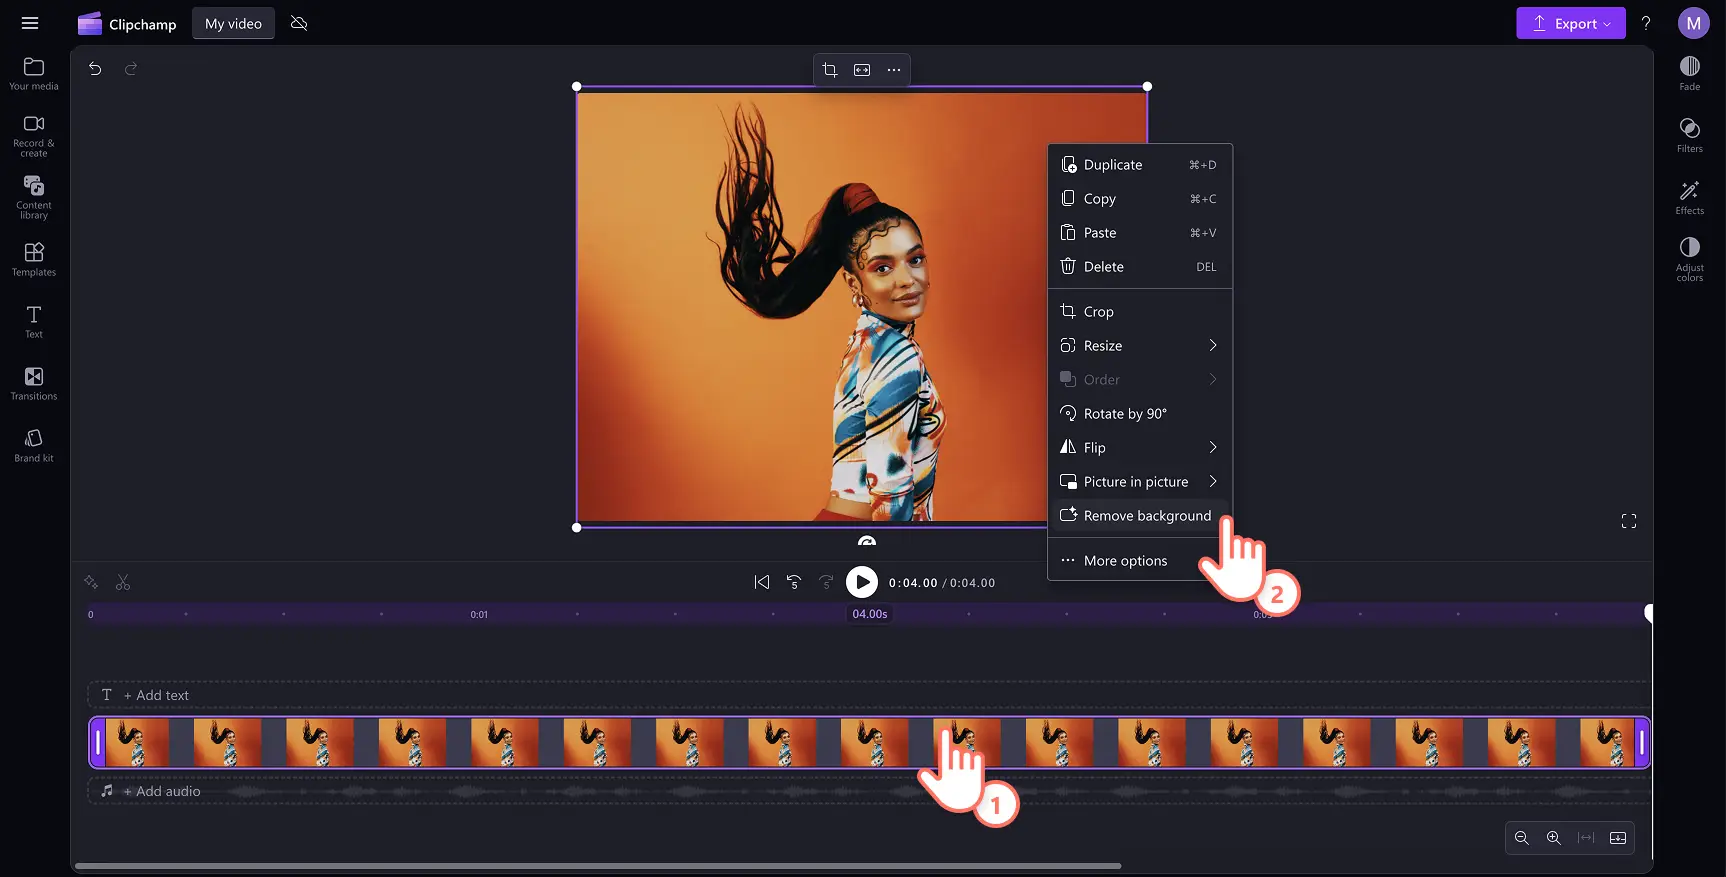Click the rotate handle below the preview
The image size is (1726, 877).
click(867, 541)
